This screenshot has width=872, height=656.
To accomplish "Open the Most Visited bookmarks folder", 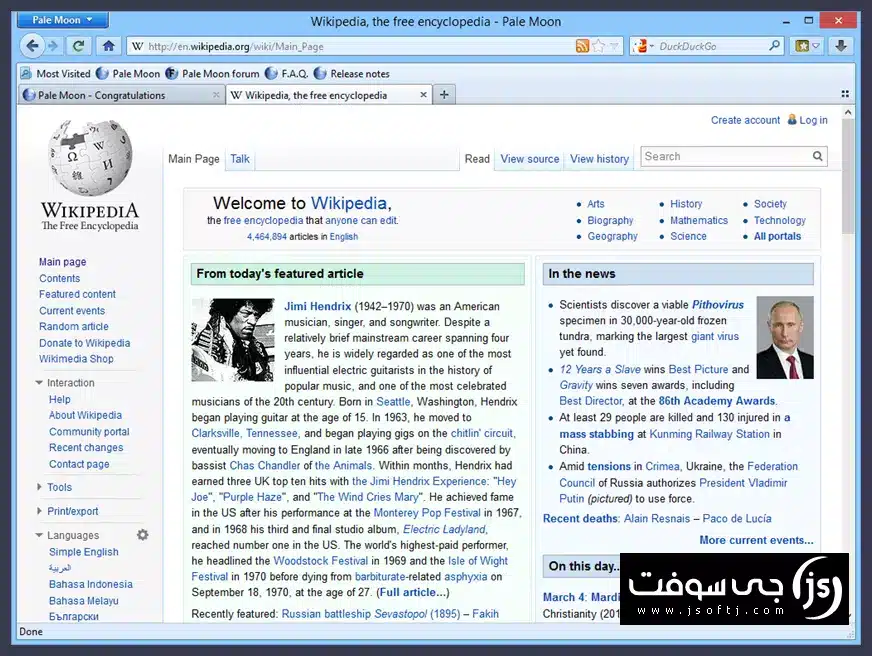I will click(56, 73).
